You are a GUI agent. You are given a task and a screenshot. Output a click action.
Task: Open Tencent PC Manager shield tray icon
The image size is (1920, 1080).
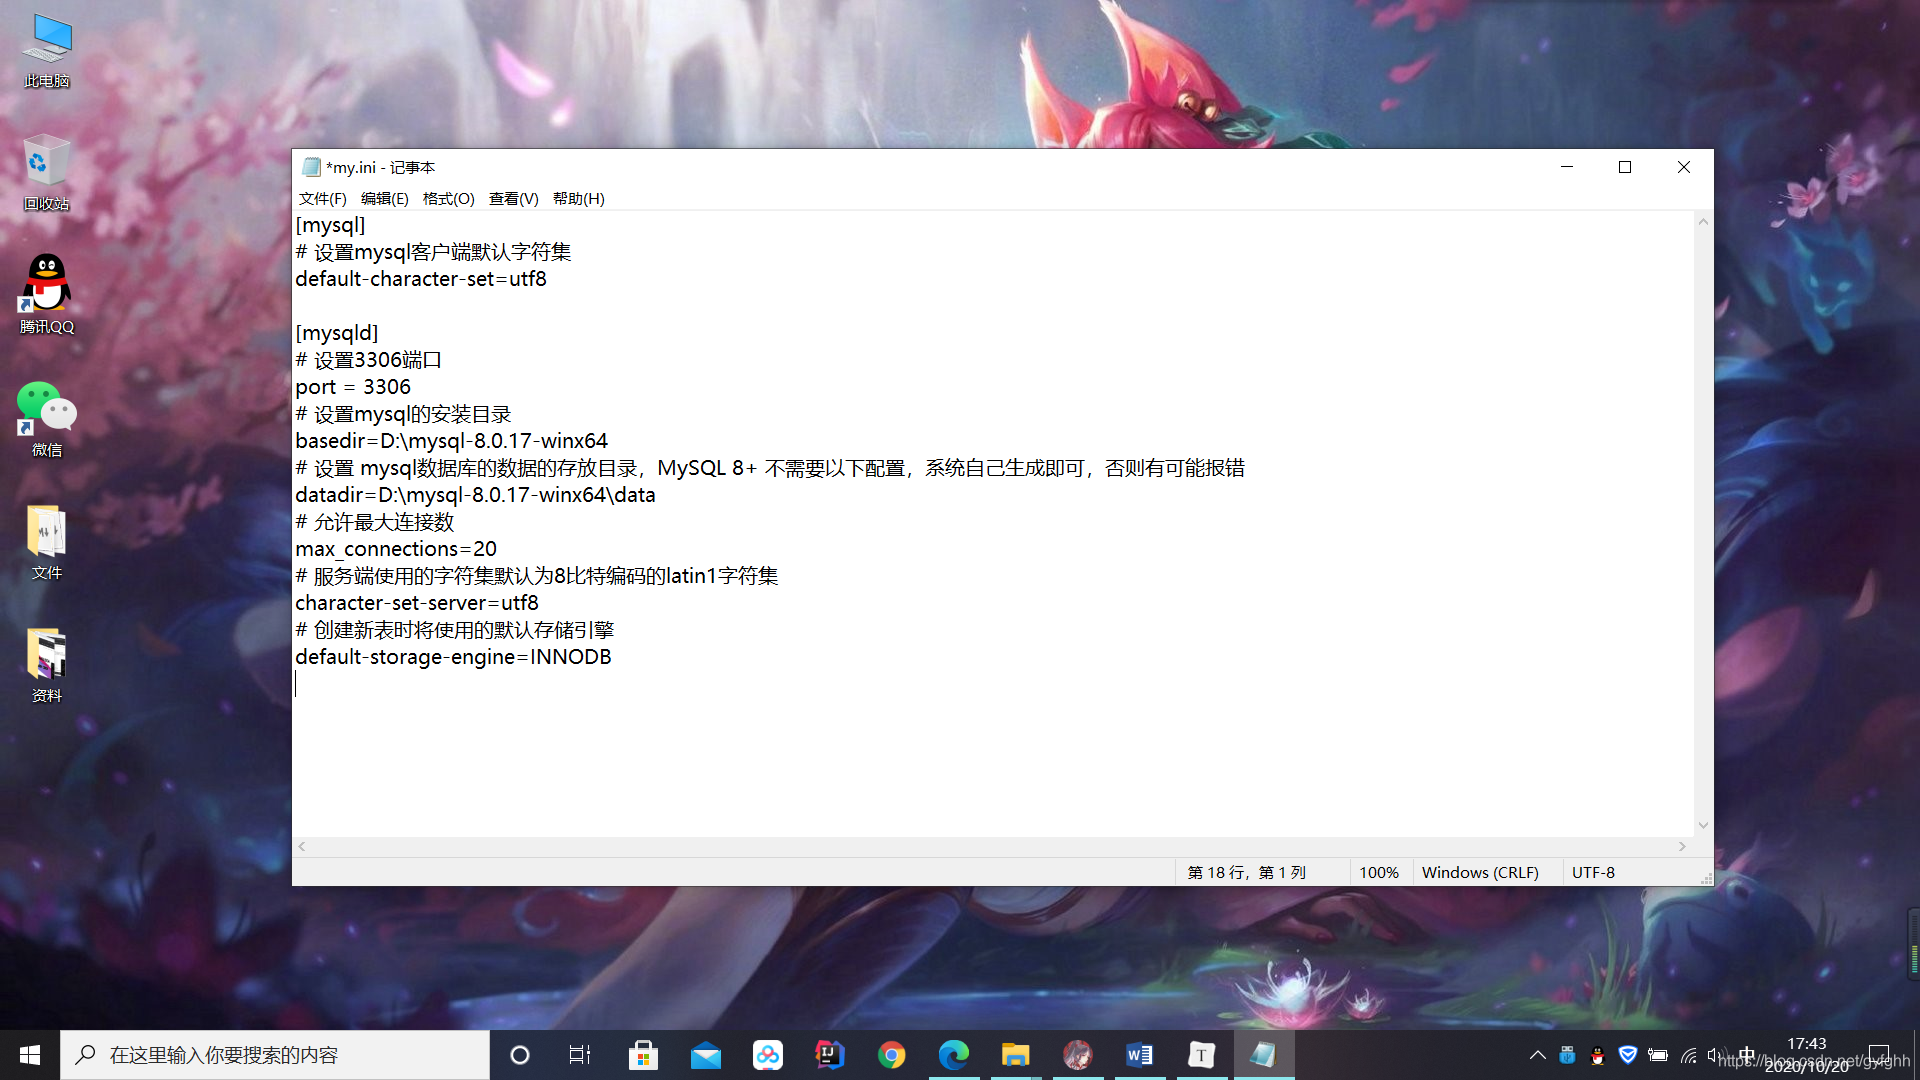click(x=1627, y=1055)
